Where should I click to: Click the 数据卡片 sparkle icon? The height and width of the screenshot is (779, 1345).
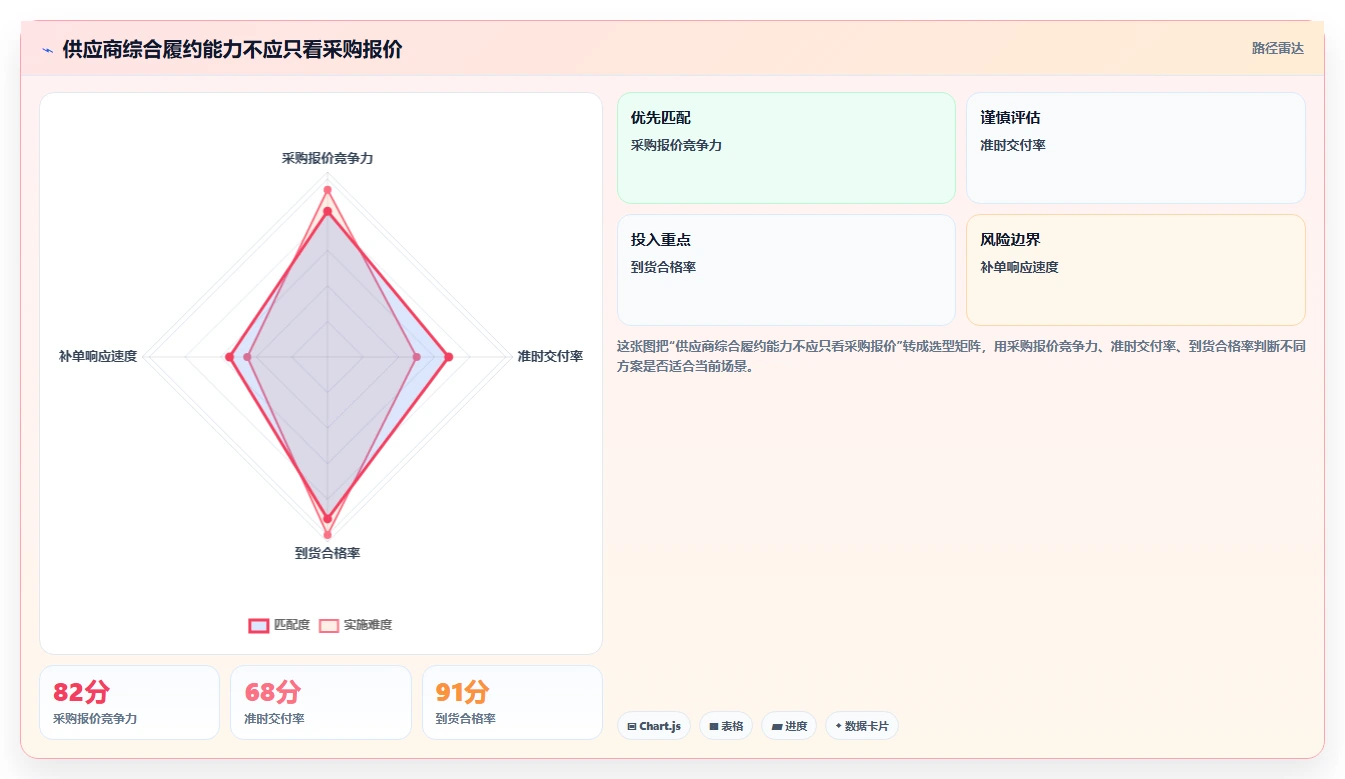[x=838, y=726]
